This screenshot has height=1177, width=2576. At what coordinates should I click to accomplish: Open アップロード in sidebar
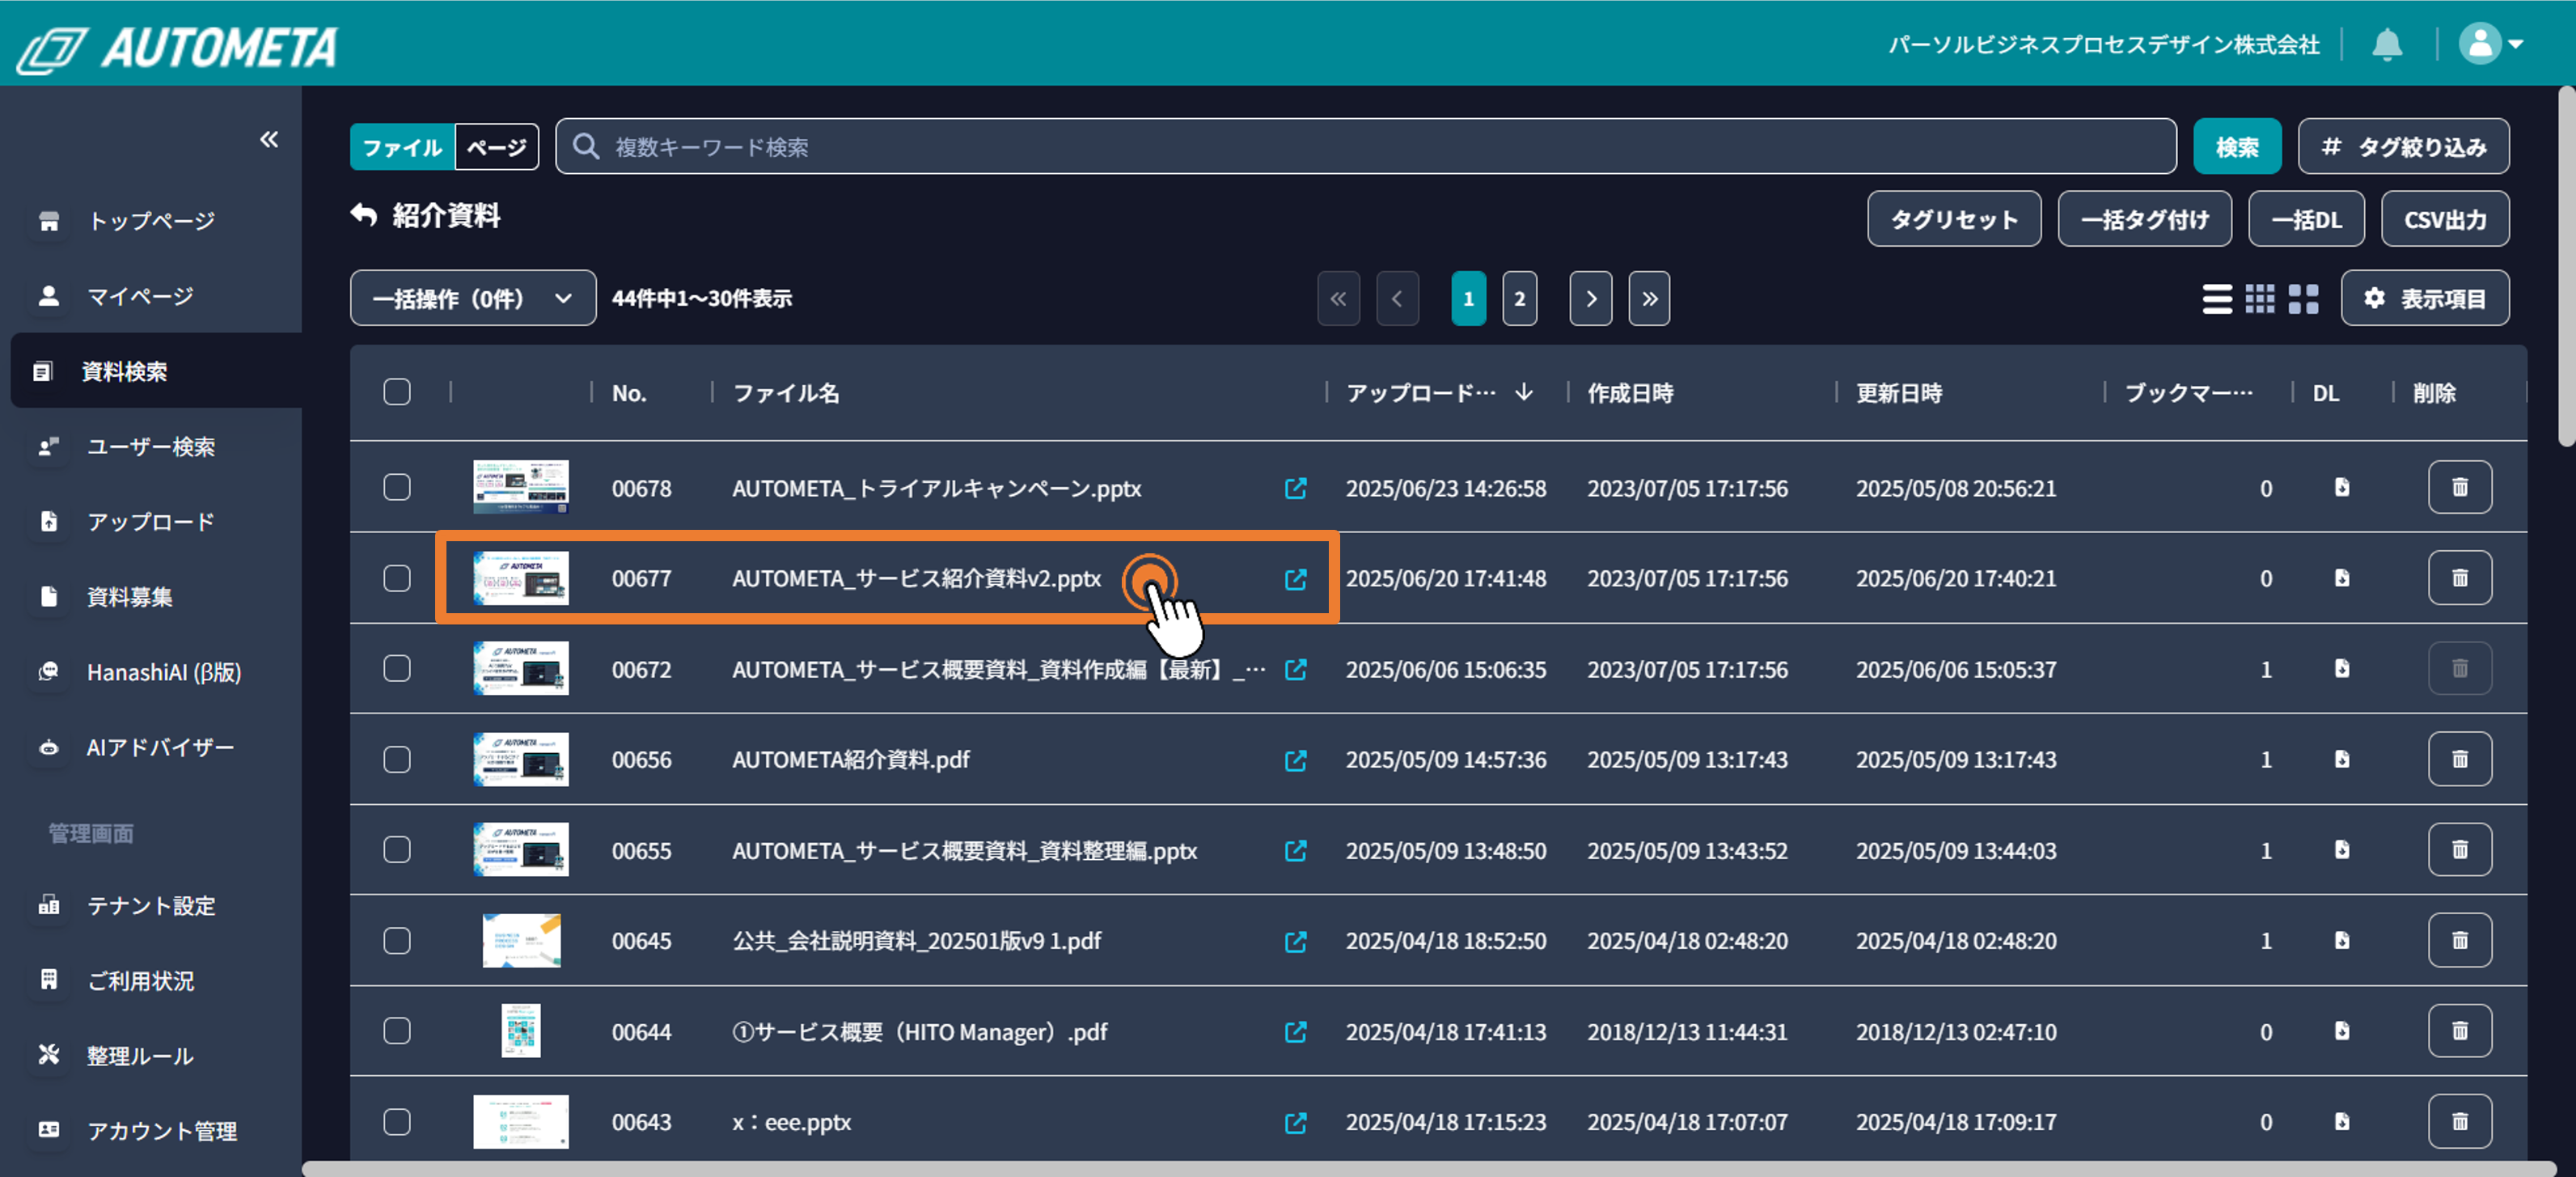point(151,521)
